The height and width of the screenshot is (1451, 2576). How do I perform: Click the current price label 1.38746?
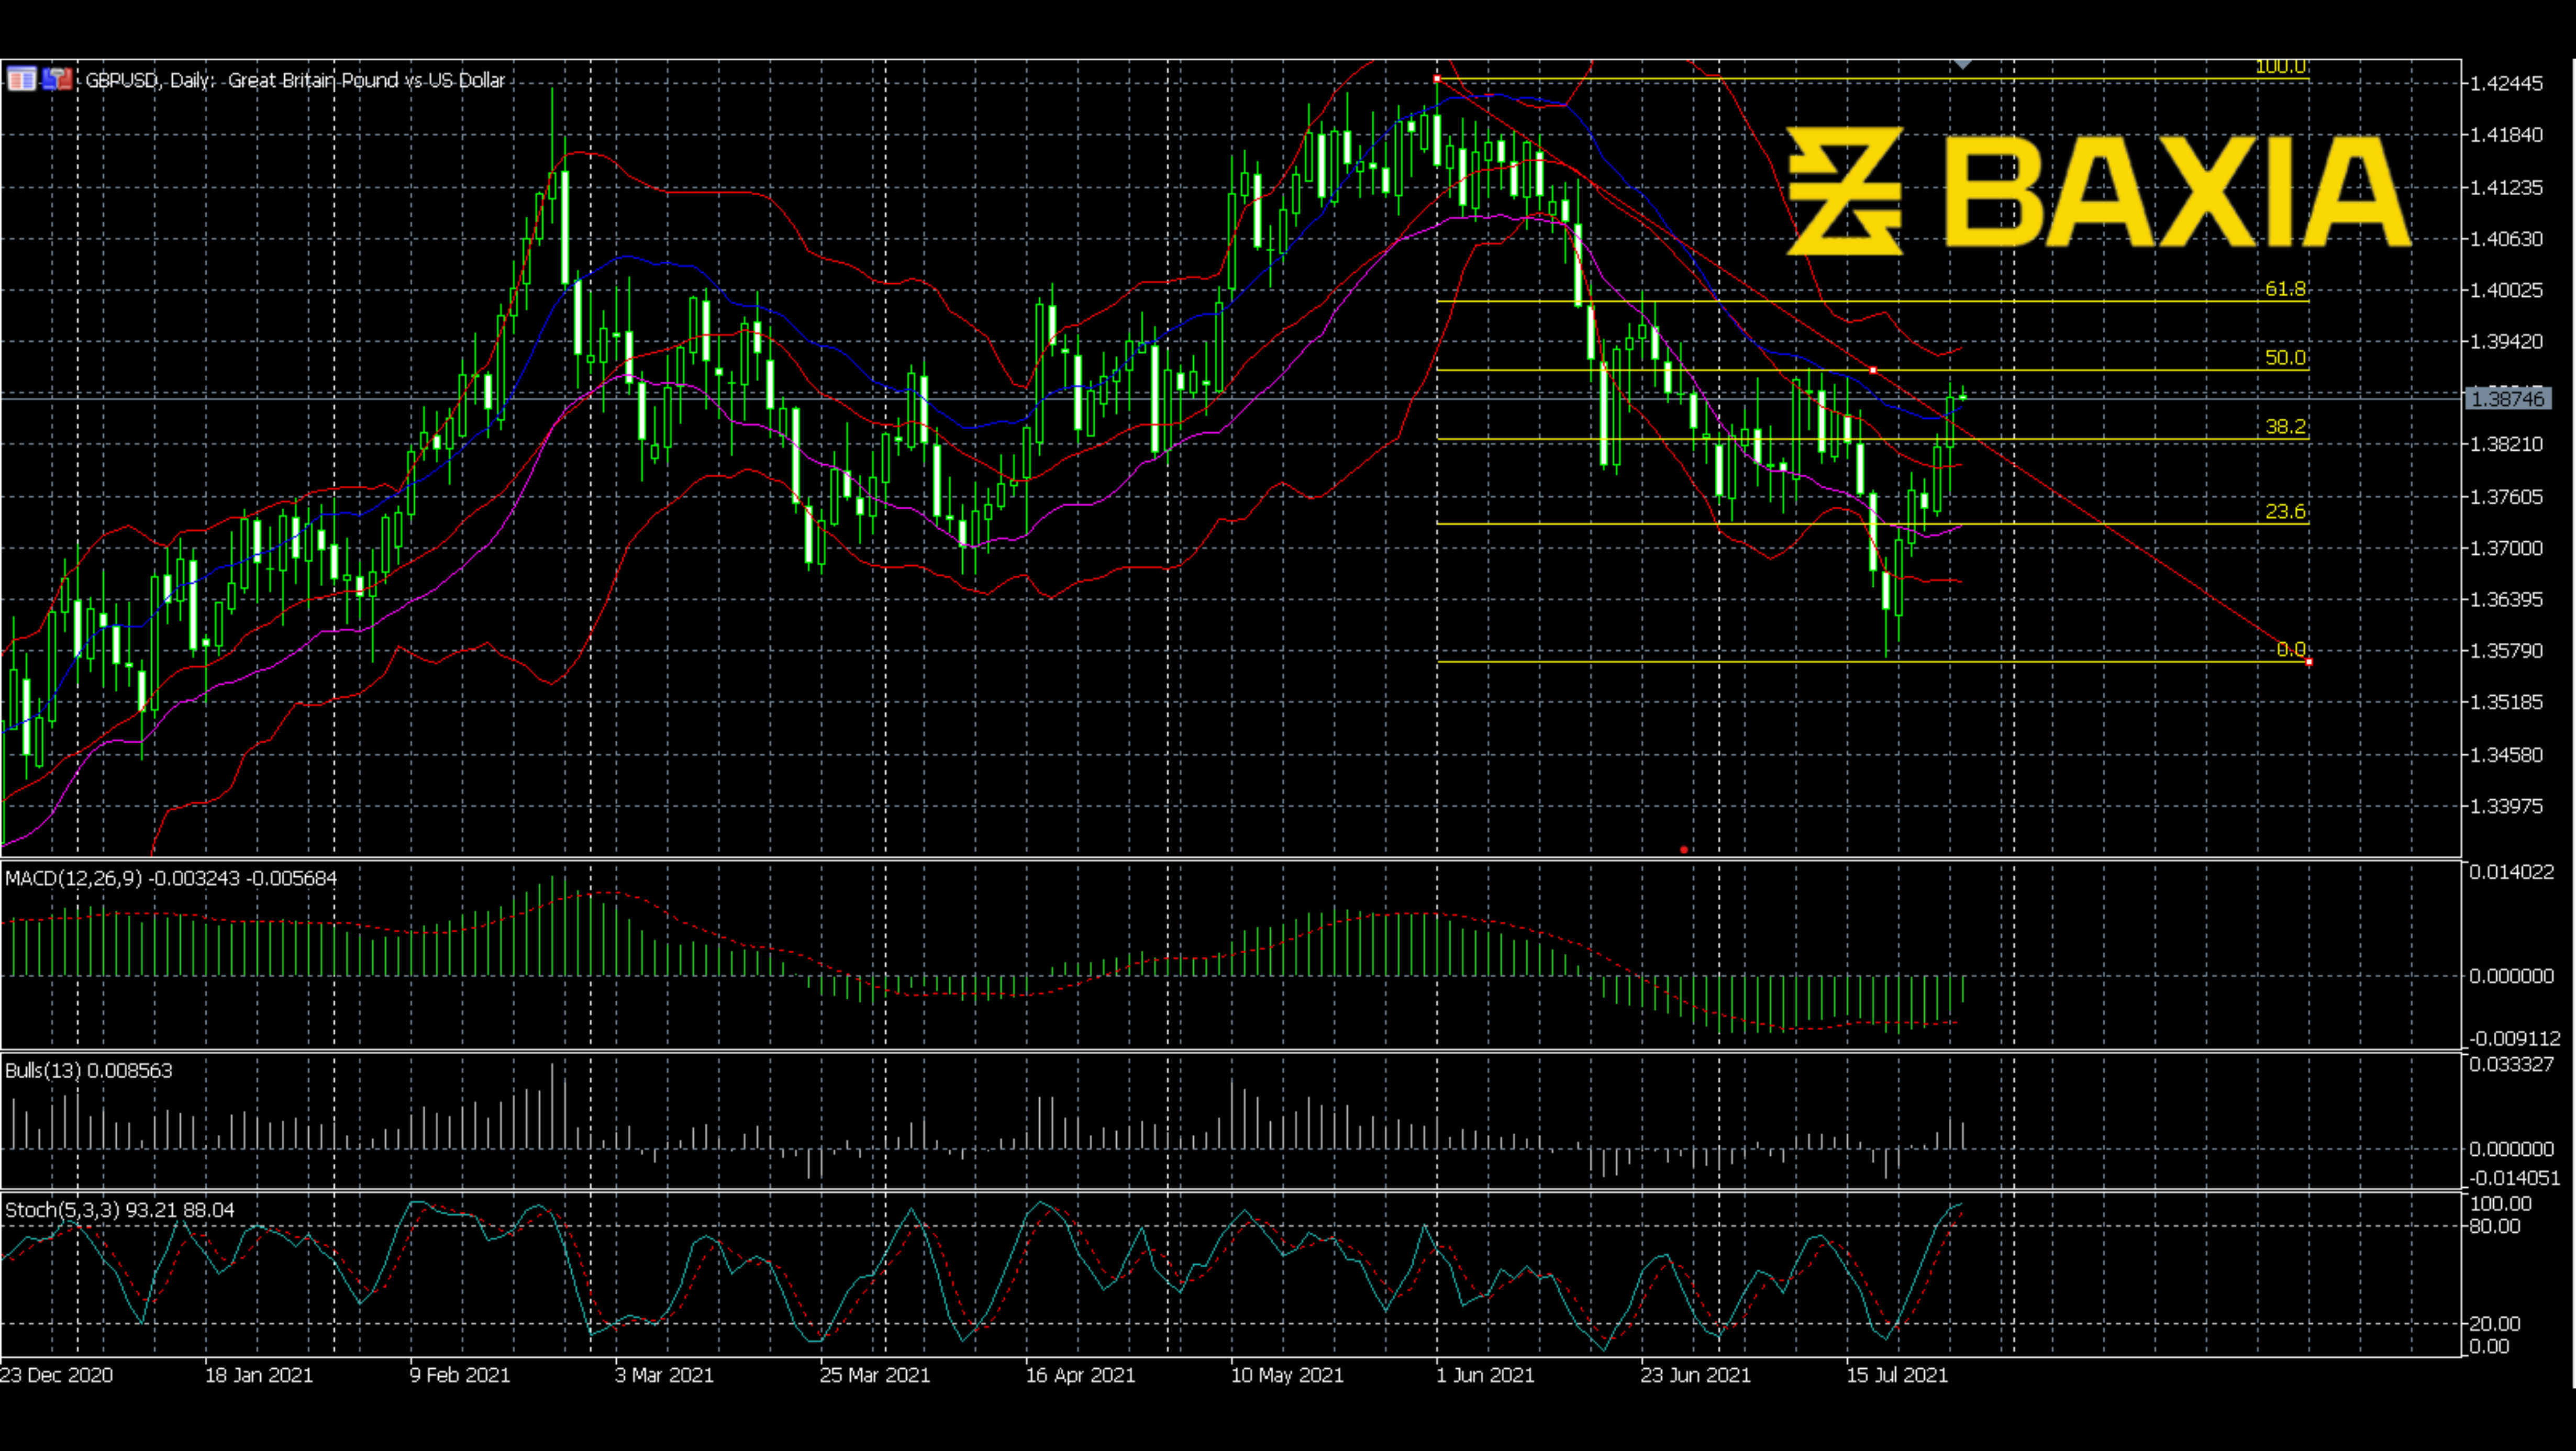(x=2507, y=399)
